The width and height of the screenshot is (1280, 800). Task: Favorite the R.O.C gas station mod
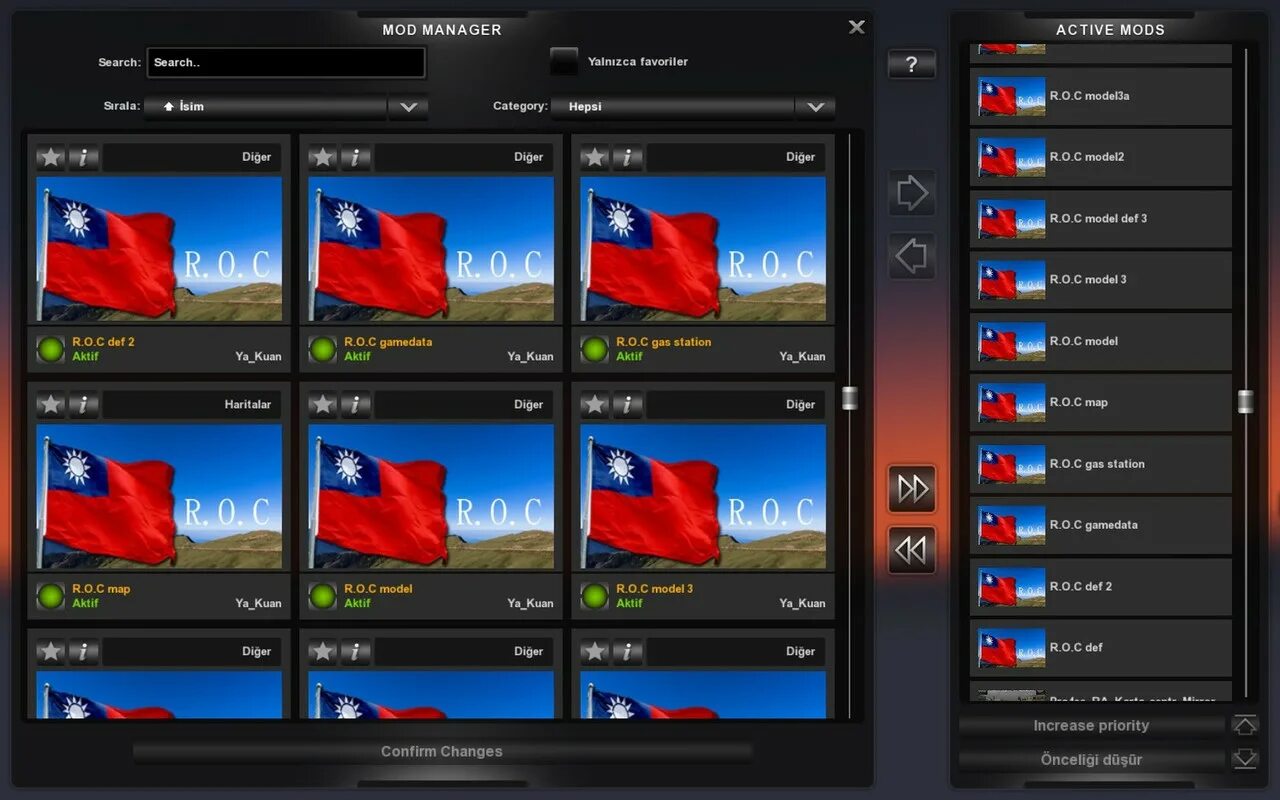coord(595,157)
